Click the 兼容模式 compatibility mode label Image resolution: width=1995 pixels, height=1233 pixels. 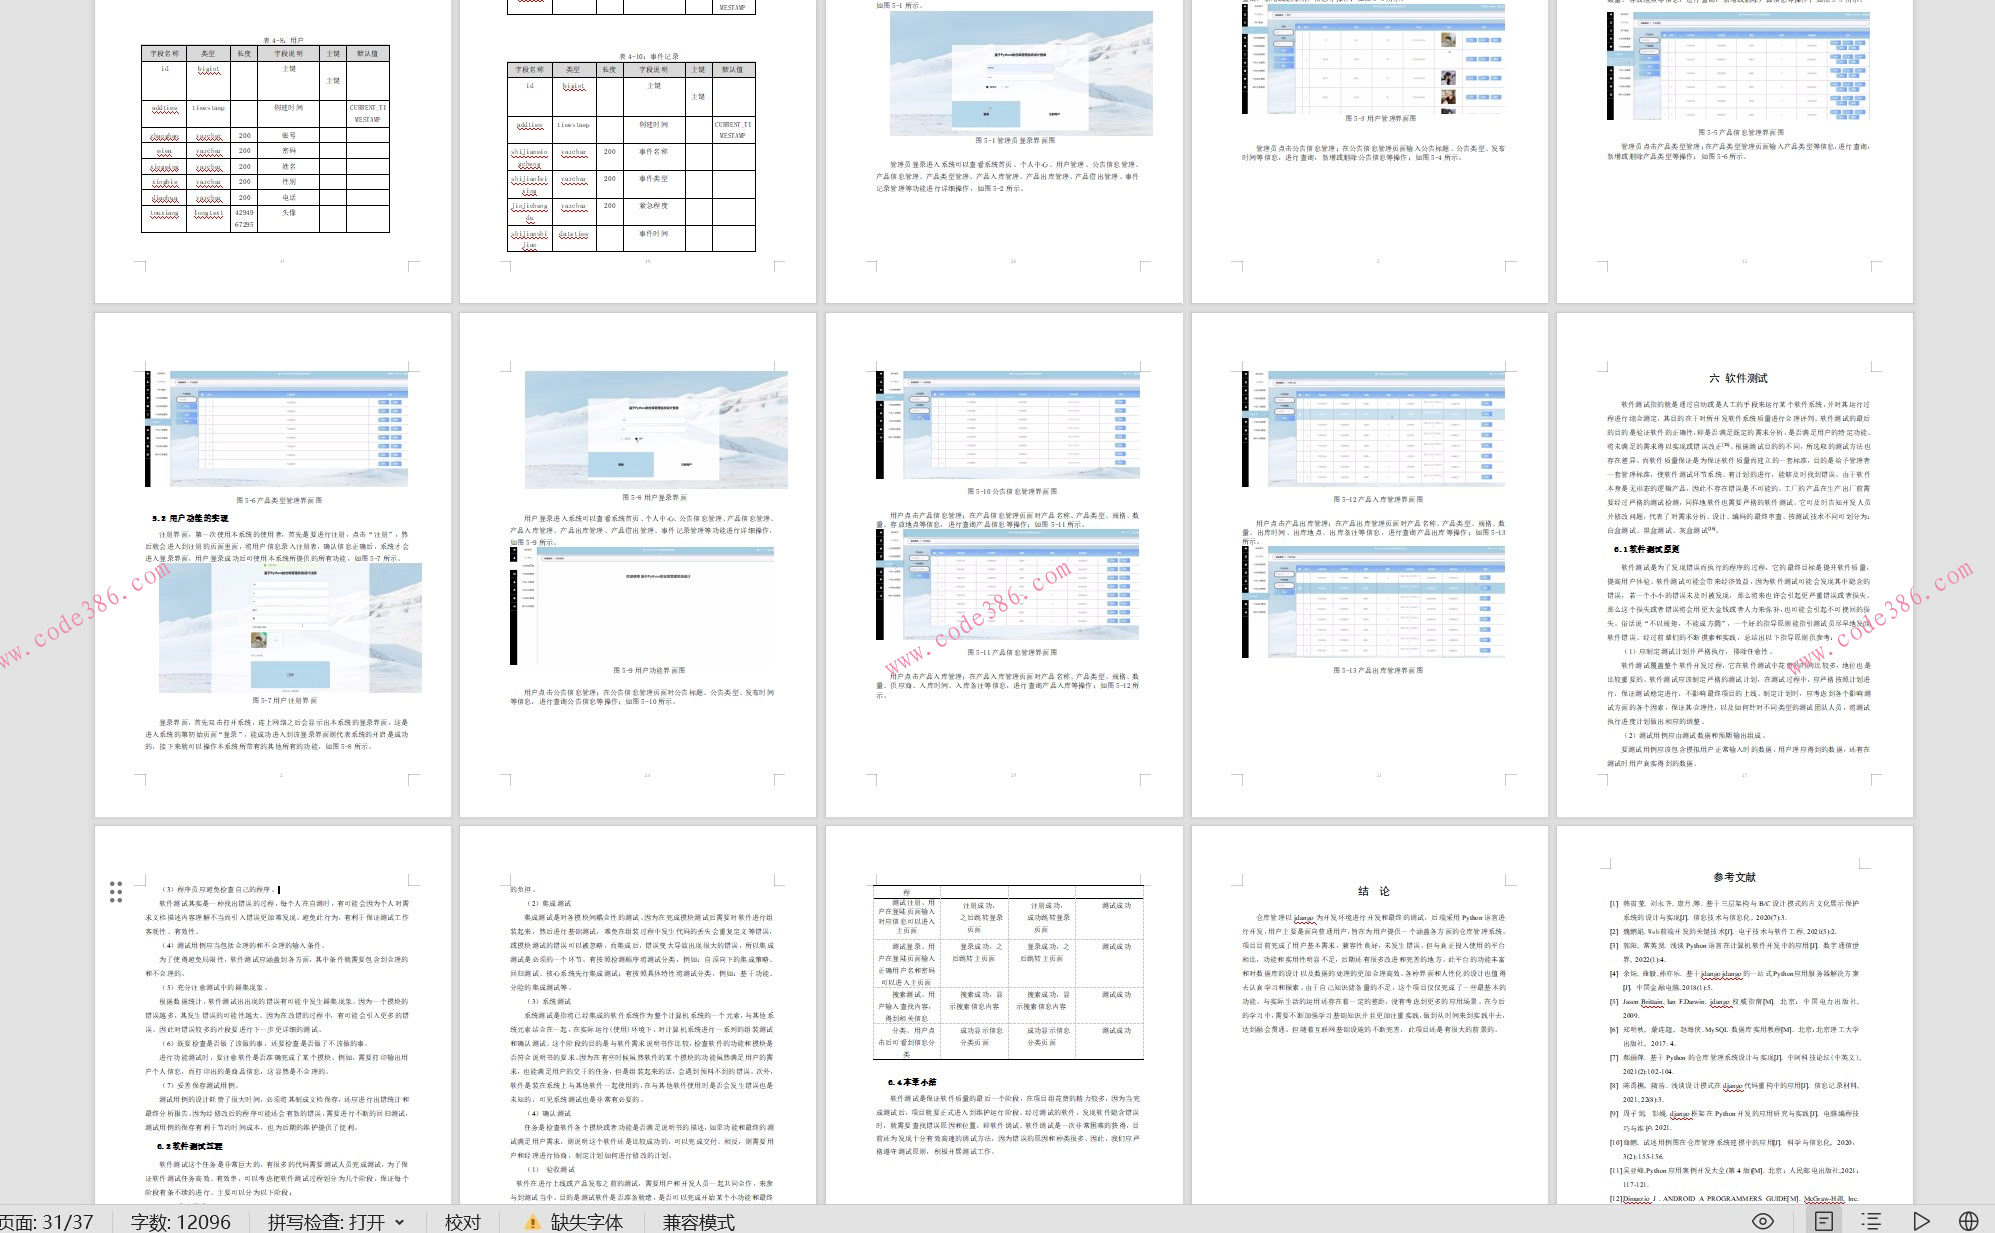tap(698, 1222)
